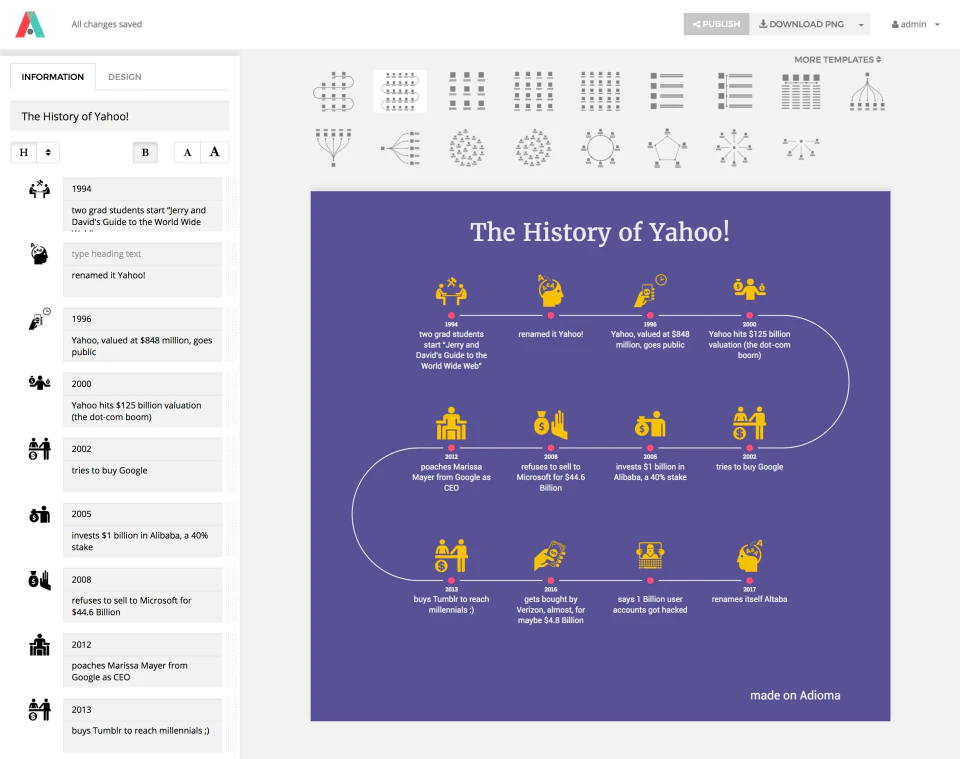Click the Download PNG button
The image size is (960, 759).
[x=801, y=24]
